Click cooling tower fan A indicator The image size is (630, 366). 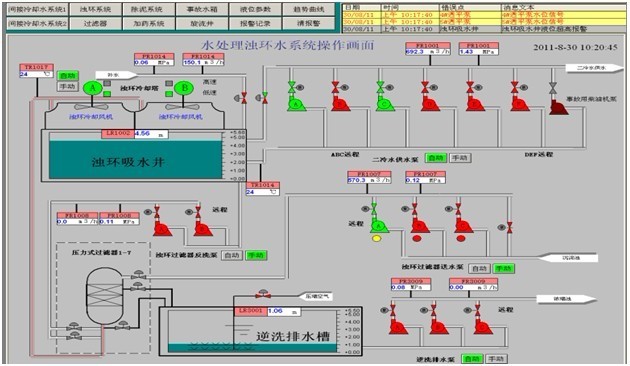pyautogui.click(x=93, y=88)
